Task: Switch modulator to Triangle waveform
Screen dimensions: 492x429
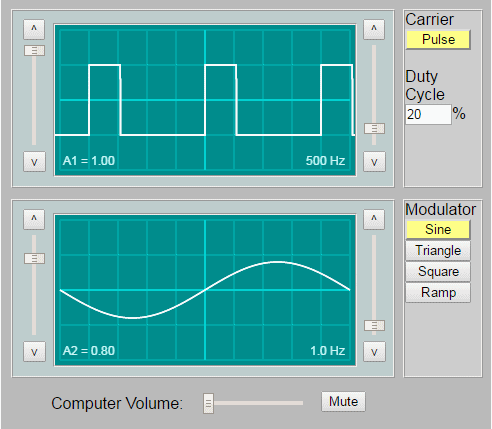Action: tap(438, 251)
